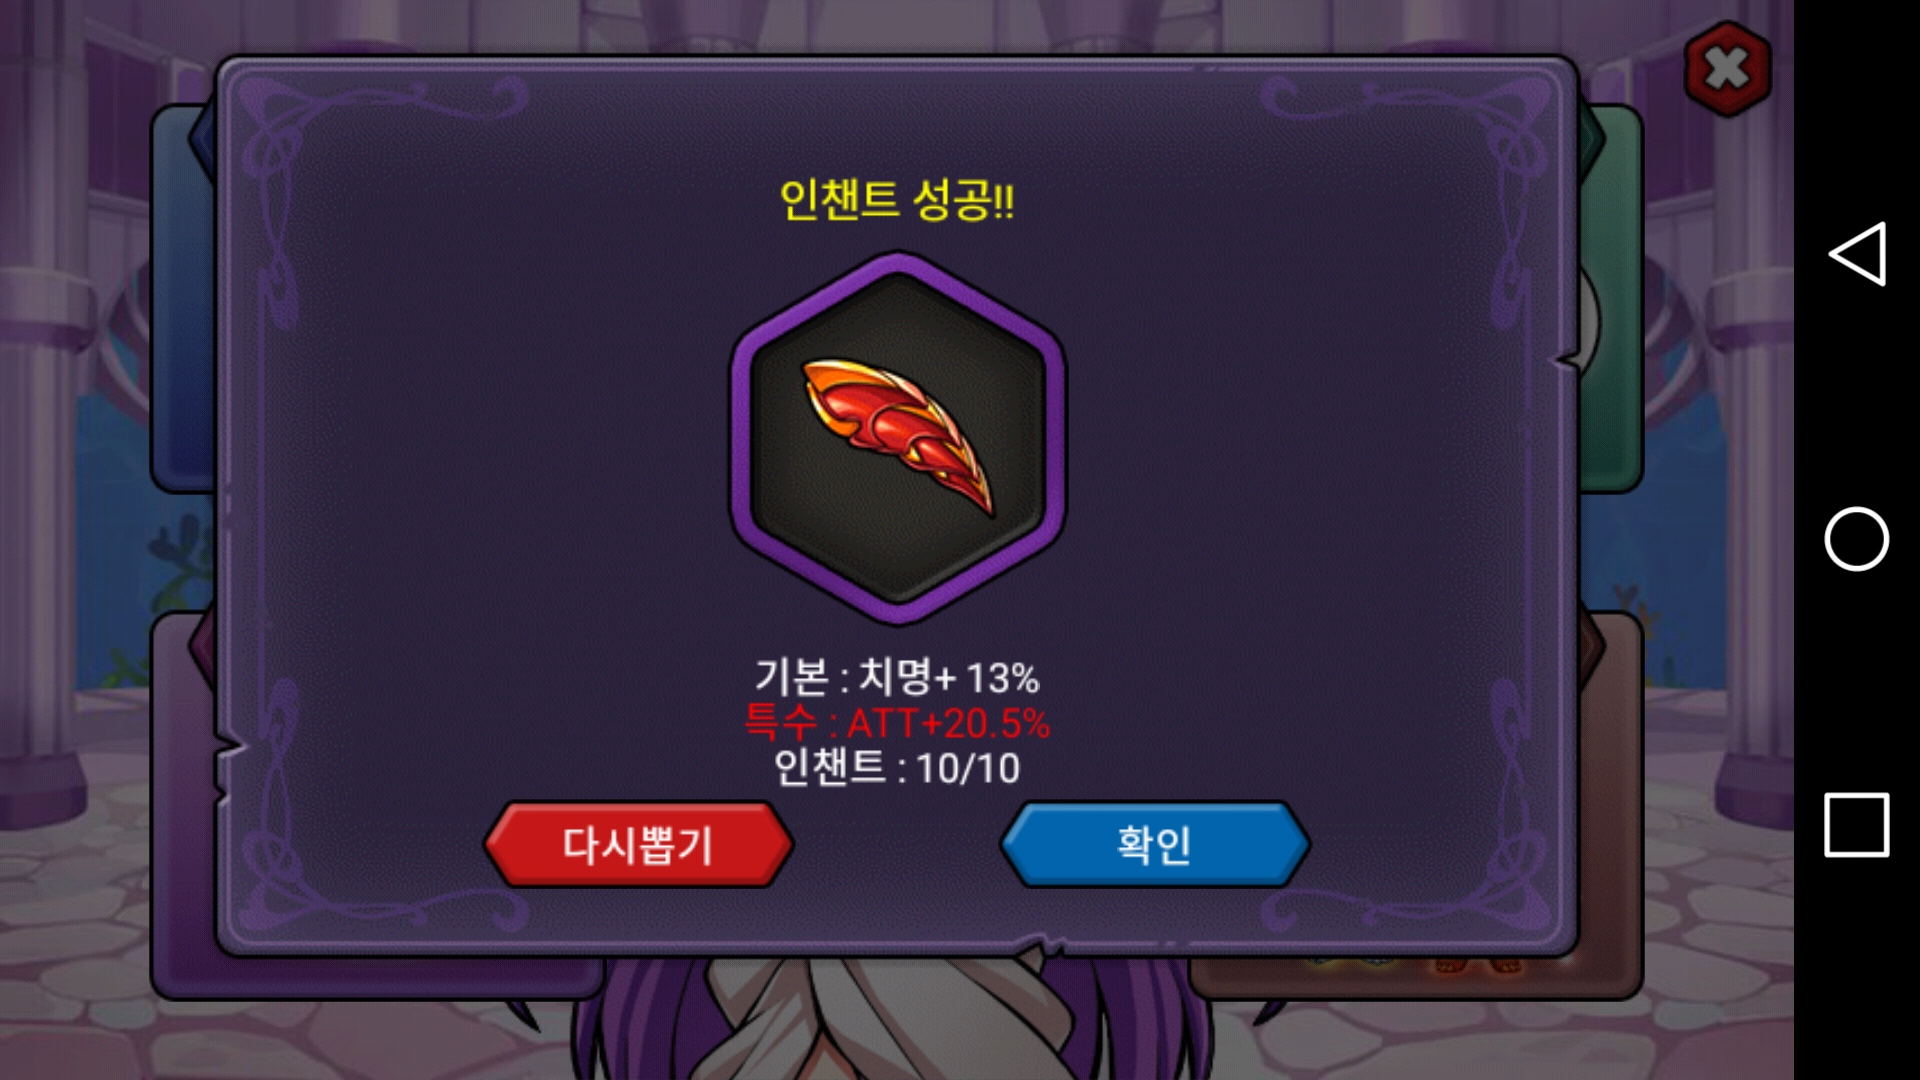Tap the red 다시뽑기 button
The height and width of the screenshot is (1080, 1920).
638,844
